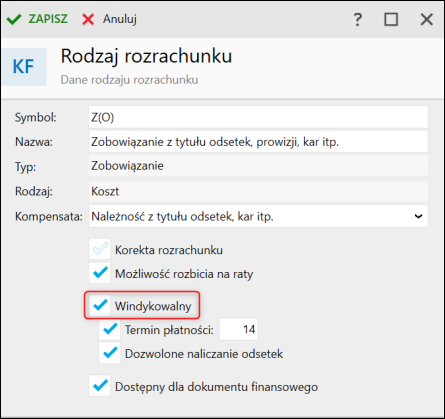
Task: Click into the Nazwa text field
Action: [x=258, y=142]
